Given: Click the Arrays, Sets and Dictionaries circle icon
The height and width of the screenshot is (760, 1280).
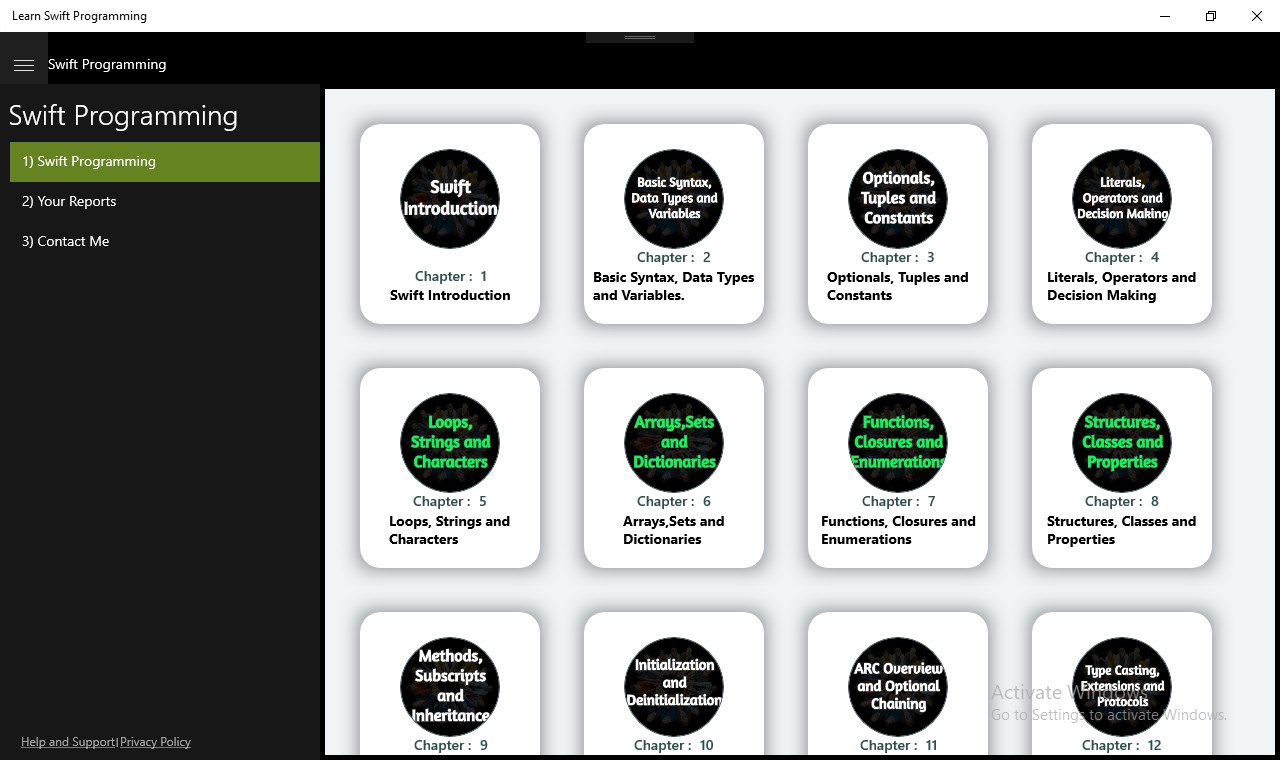Looking at the screenshot, I should [x=674, y=443].
